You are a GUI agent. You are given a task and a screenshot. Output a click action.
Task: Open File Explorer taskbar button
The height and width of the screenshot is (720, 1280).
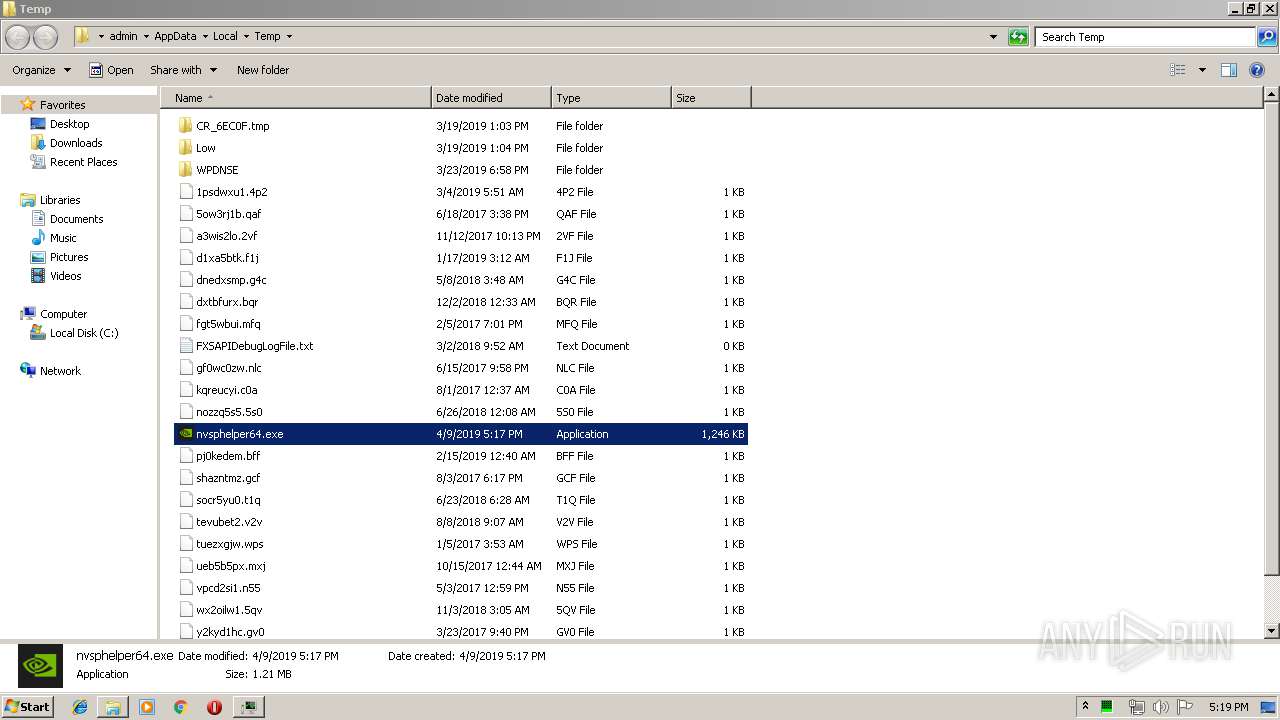(113, 707)
